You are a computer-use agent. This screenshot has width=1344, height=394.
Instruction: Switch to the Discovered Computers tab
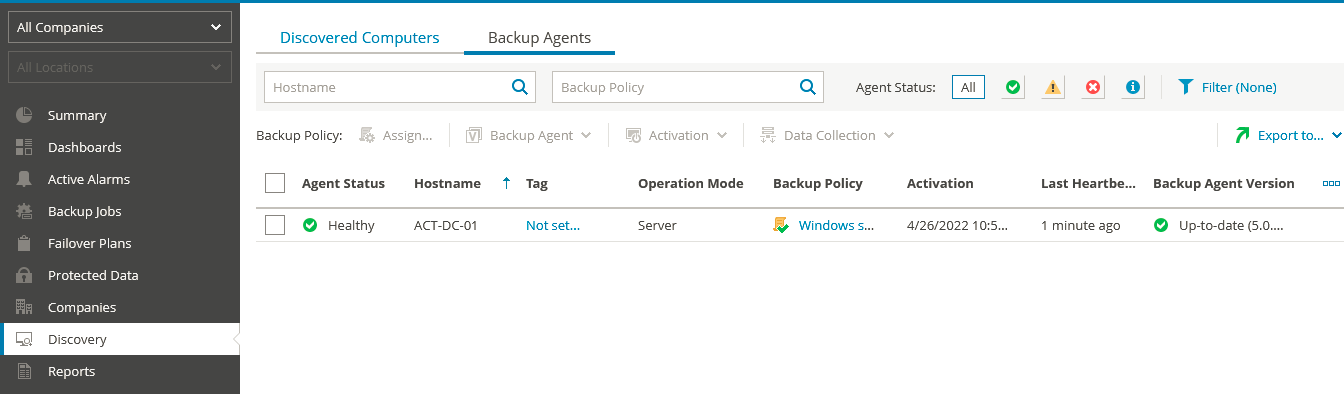[x=359, y=38]
